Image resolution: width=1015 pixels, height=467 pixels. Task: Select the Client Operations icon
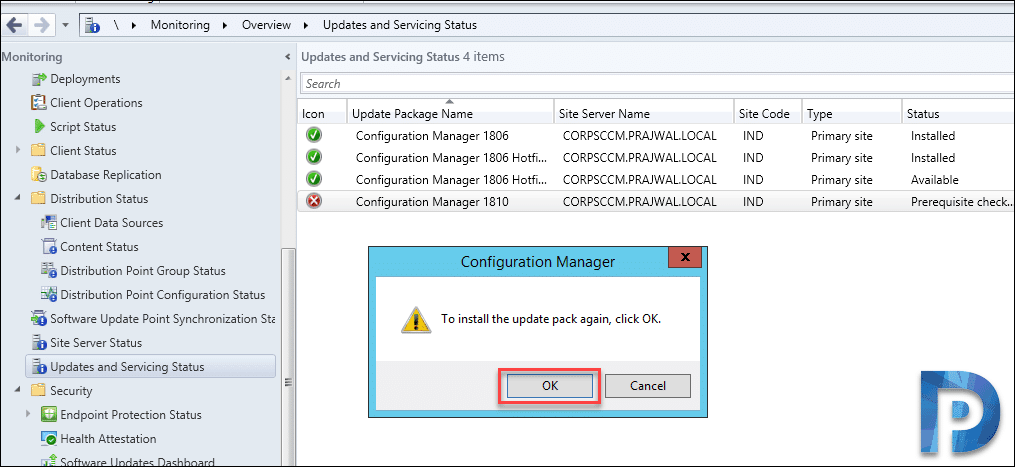tap(40, 103)
